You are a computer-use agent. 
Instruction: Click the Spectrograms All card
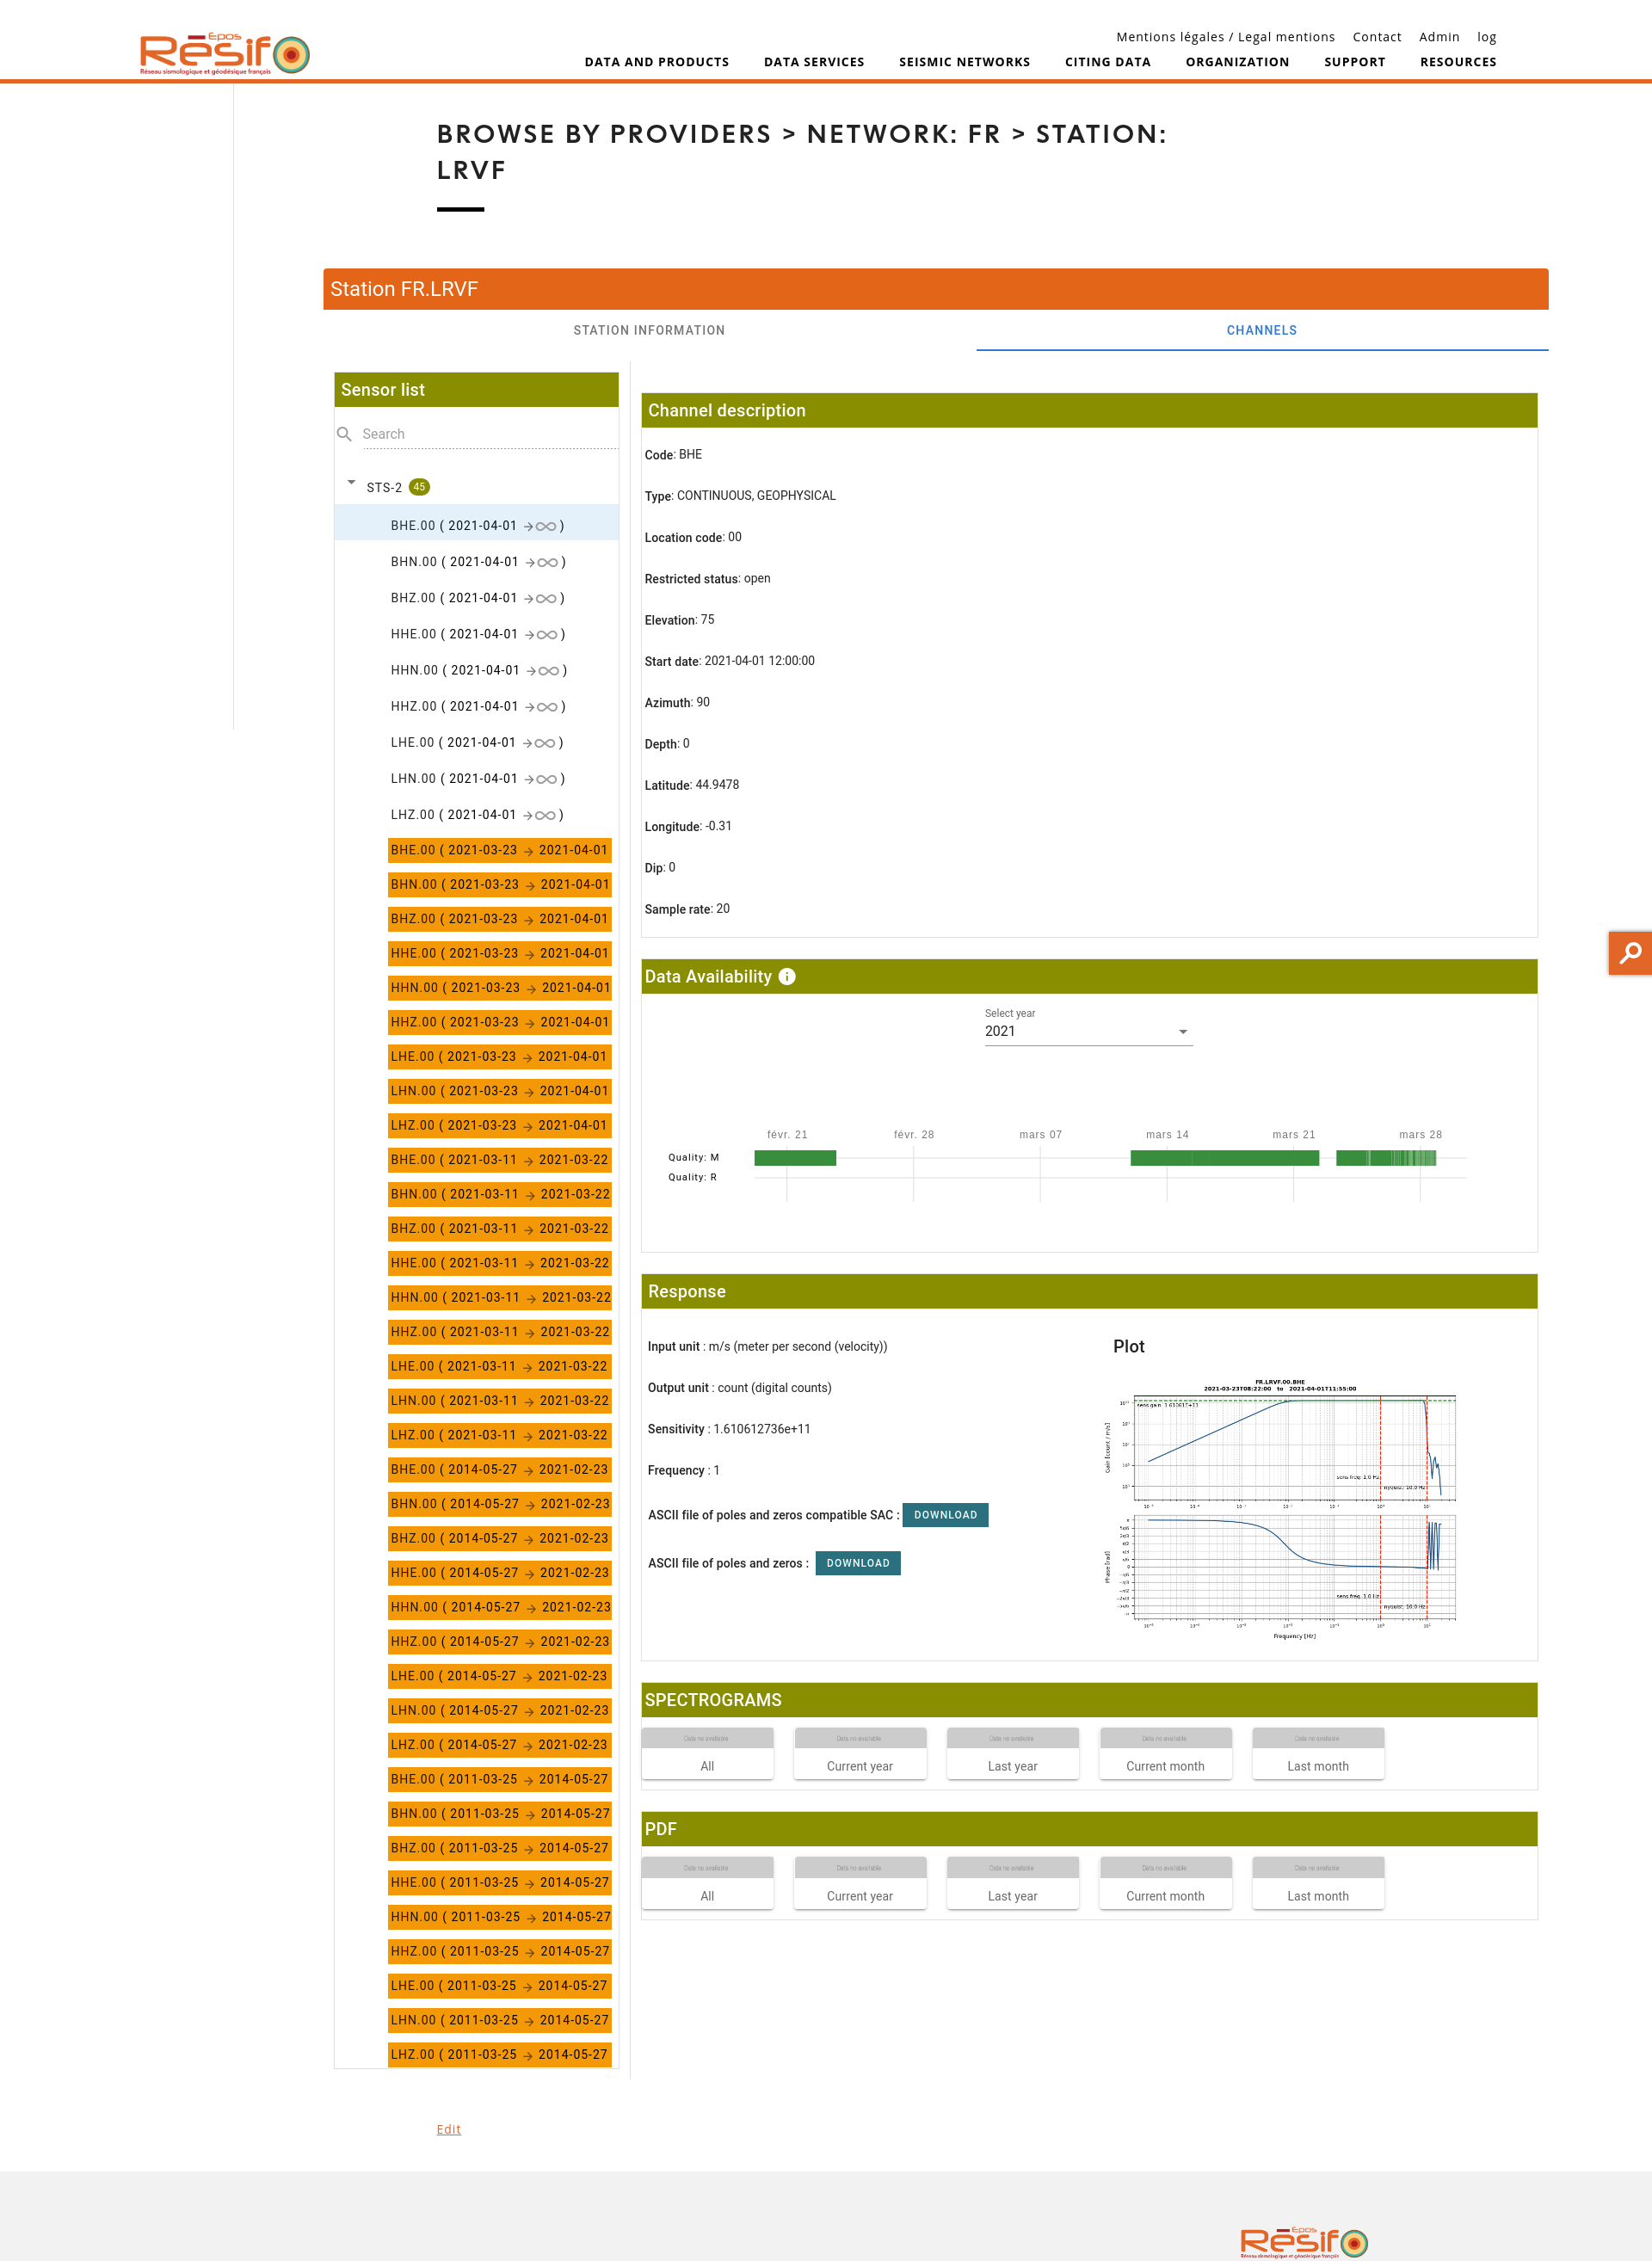point(707,1753)
